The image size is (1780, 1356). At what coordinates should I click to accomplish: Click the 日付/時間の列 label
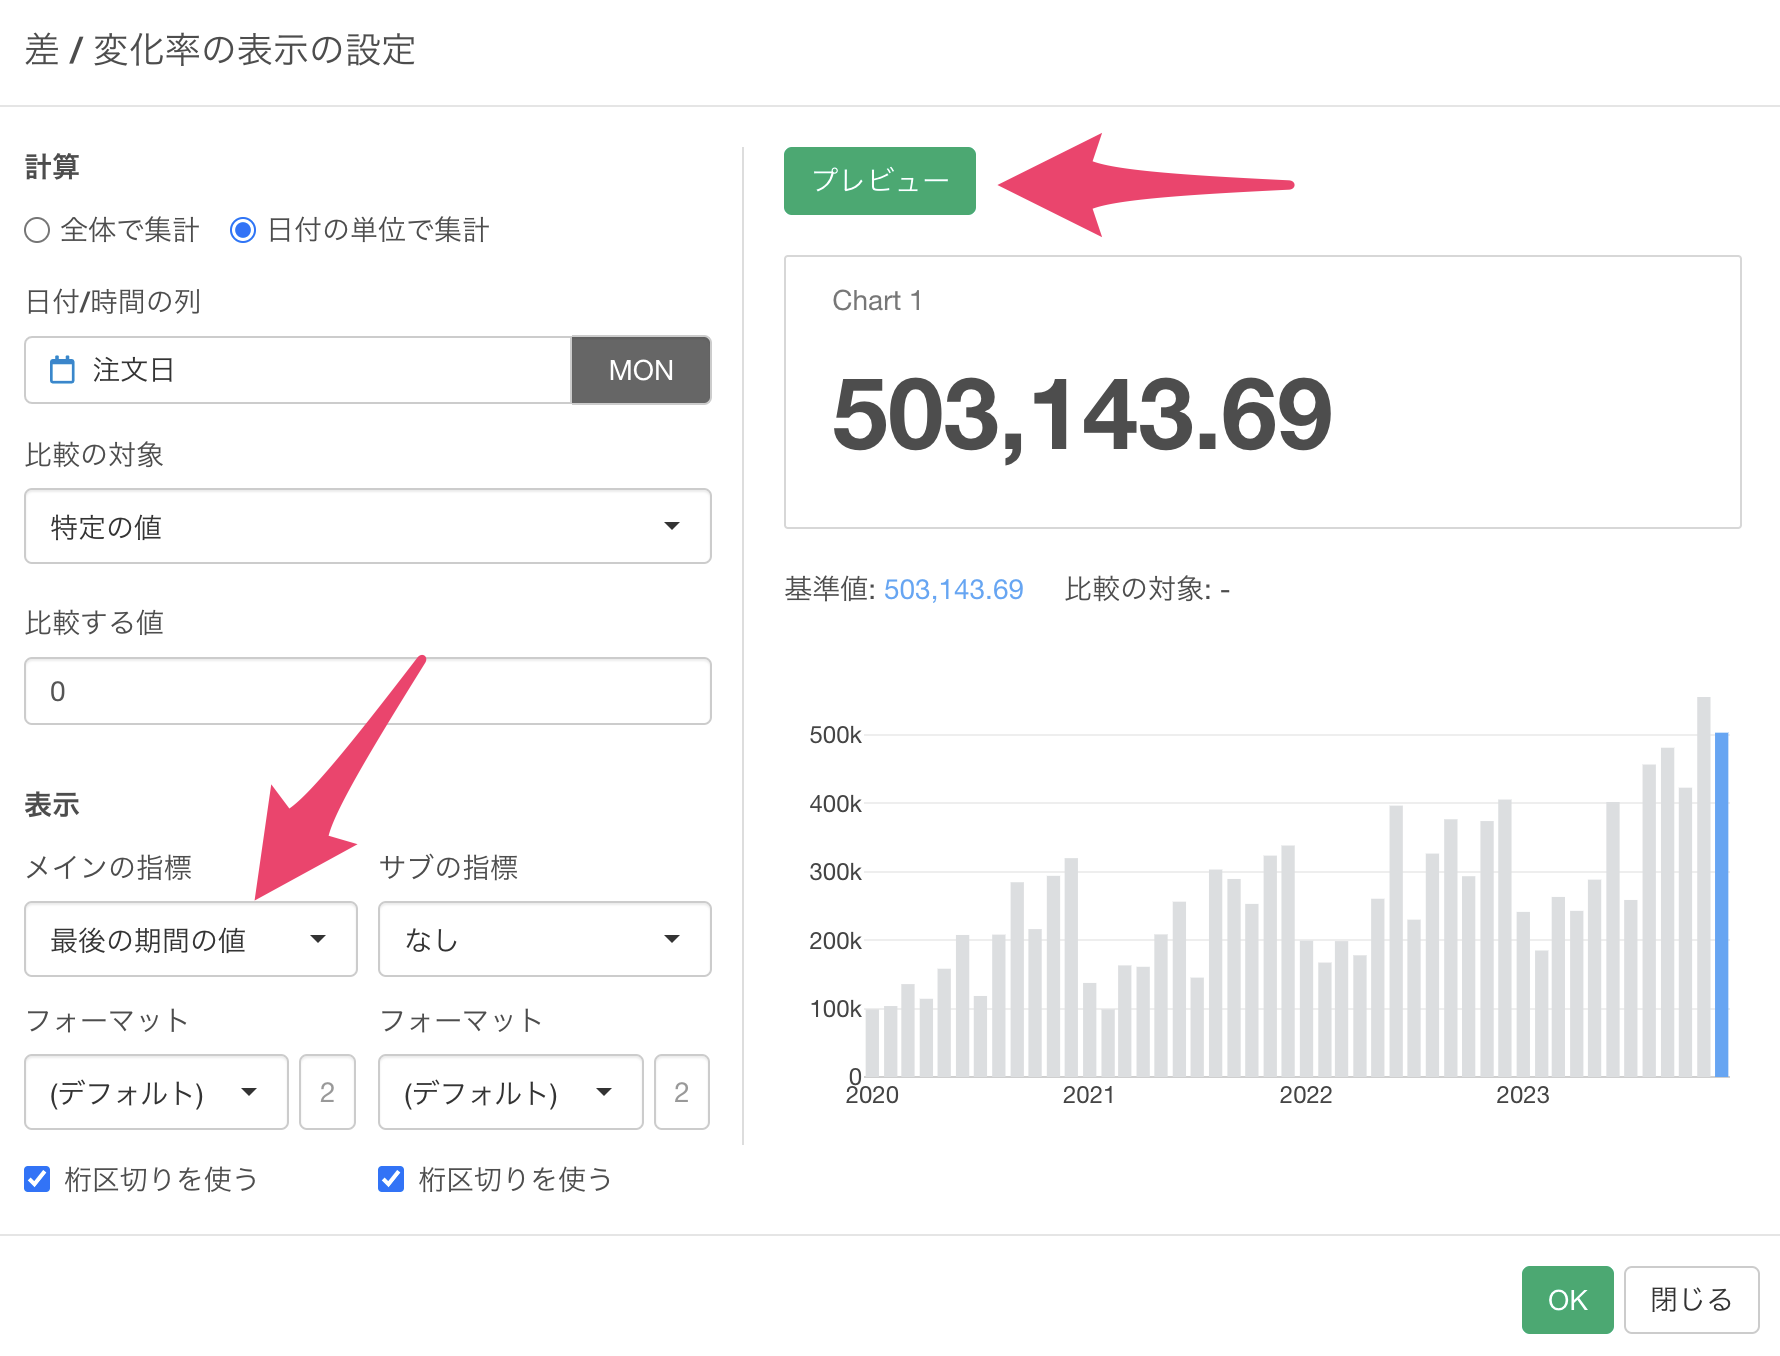pyautogui.click(x=113, y=301)
